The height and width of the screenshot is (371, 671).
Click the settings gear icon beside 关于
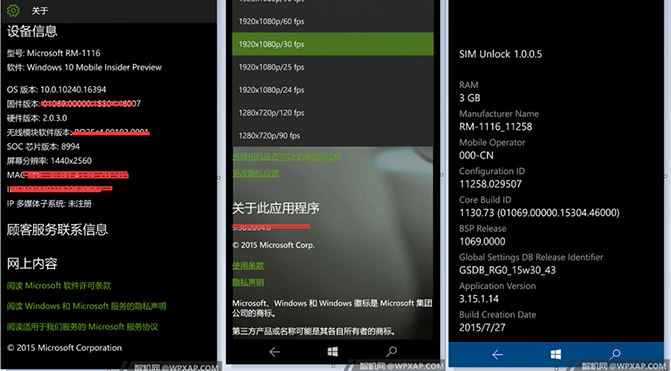13,10
